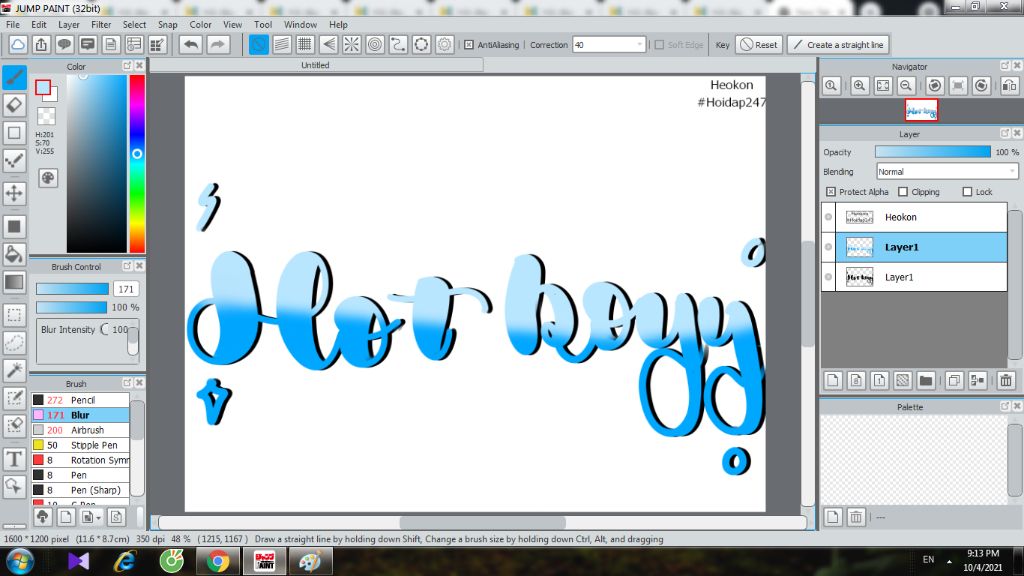The height and width of the screenshot is (576, 1024).
Task: Select the rectangular Select tool
Action: point(14,315)
